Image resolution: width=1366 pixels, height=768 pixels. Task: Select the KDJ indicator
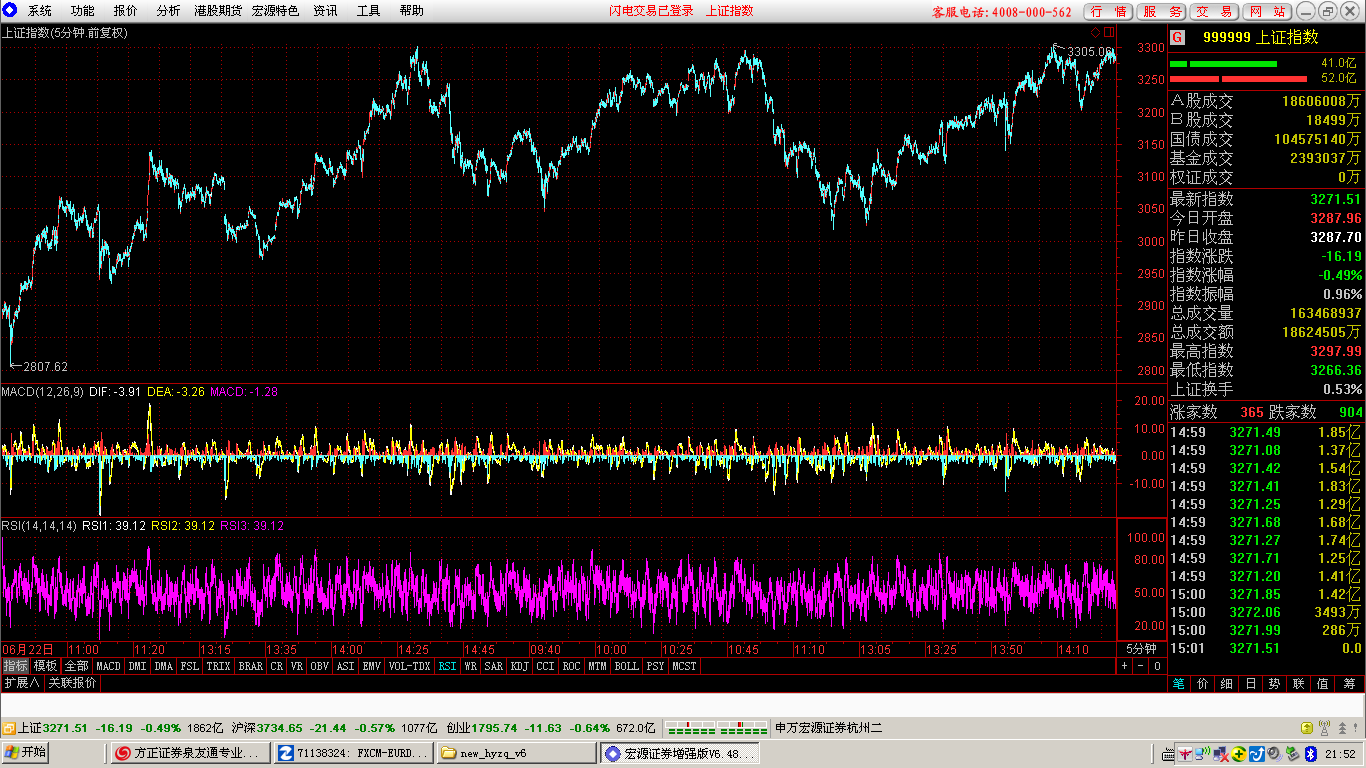point(520,665)
